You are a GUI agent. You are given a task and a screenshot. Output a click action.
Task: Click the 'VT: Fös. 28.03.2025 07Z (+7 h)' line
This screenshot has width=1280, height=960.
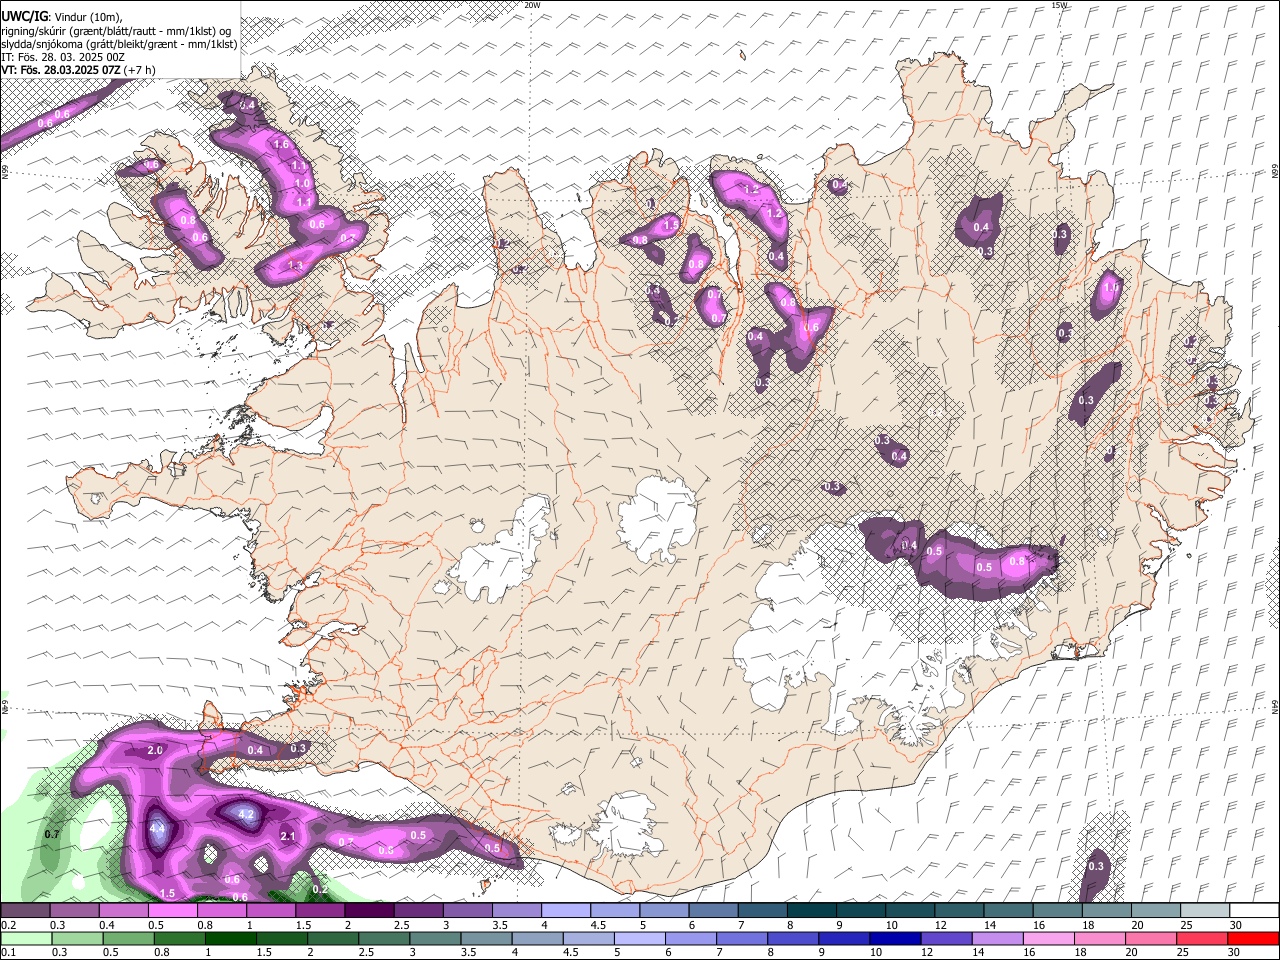(x=78, y=70)
